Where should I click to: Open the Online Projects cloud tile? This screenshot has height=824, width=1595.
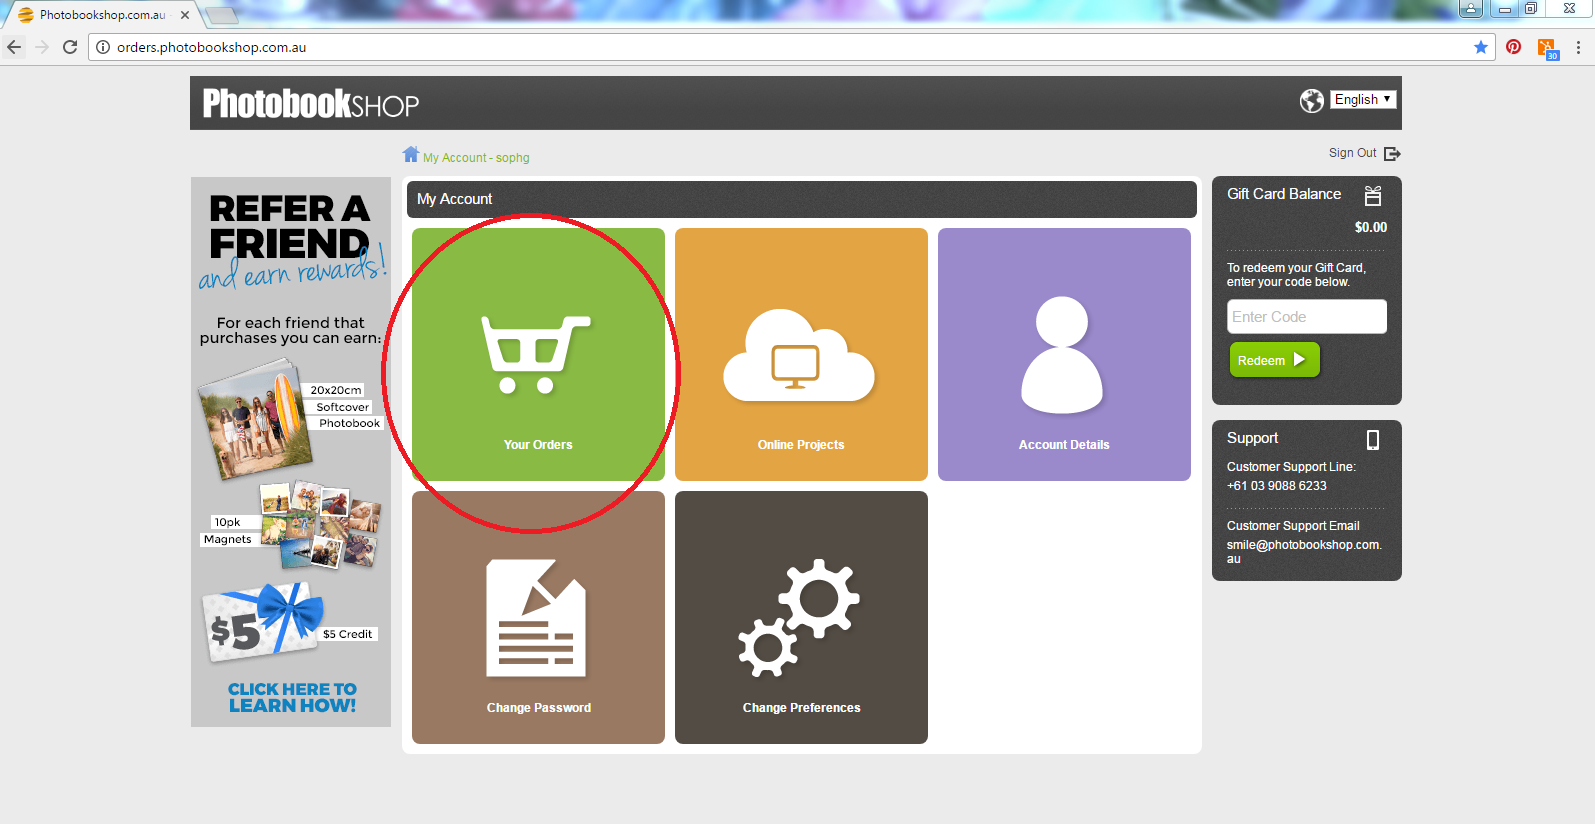[801, 354]
